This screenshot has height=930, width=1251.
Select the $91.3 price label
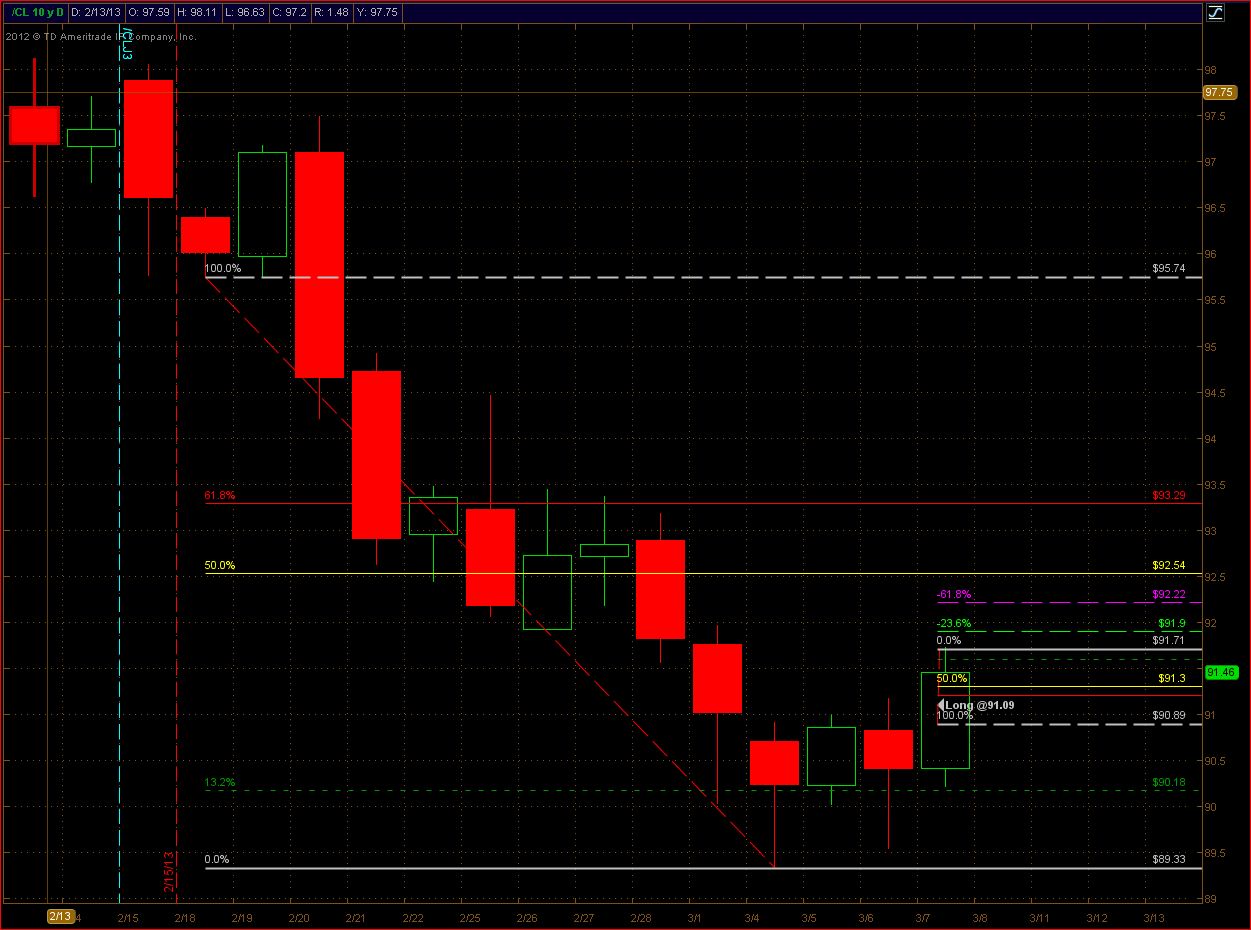coord(1171,679)
